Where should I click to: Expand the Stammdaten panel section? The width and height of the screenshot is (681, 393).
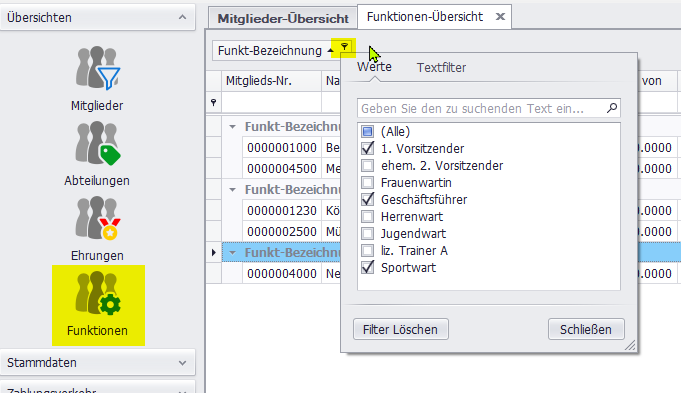tap(182, 363)
